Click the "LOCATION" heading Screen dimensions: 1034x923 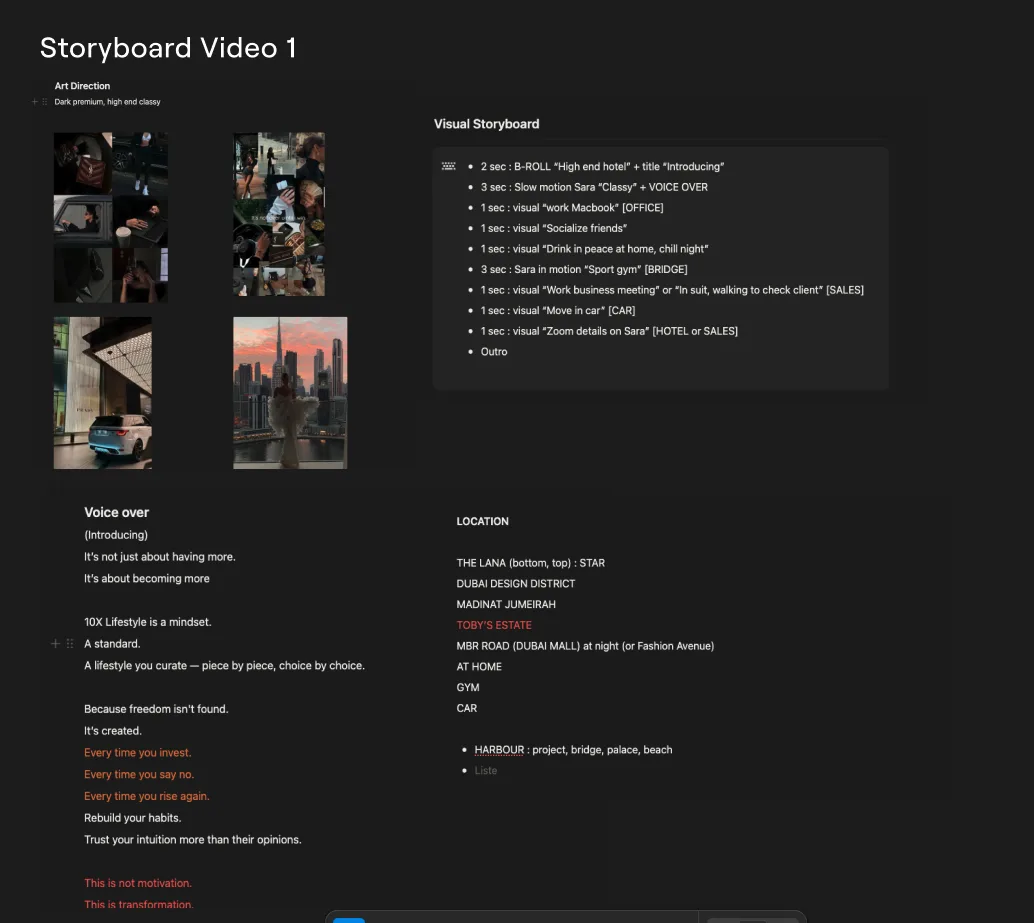483,521
